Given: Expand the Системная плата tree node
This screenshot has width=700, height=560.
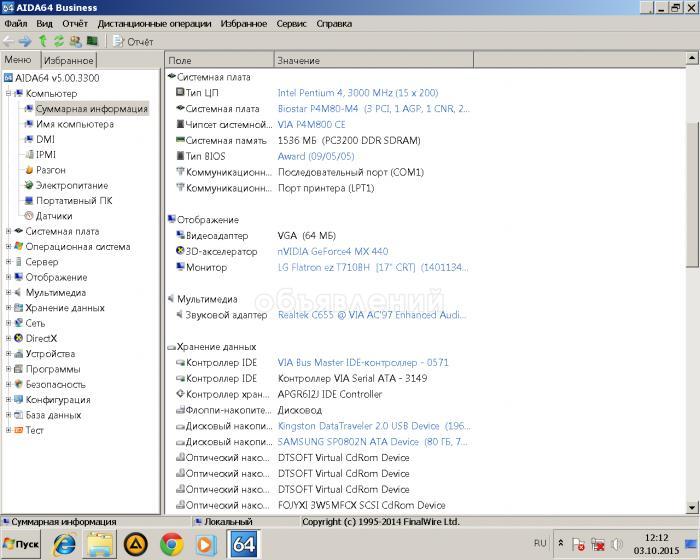Looking at the screenshot, I should [x=9, y=231].
